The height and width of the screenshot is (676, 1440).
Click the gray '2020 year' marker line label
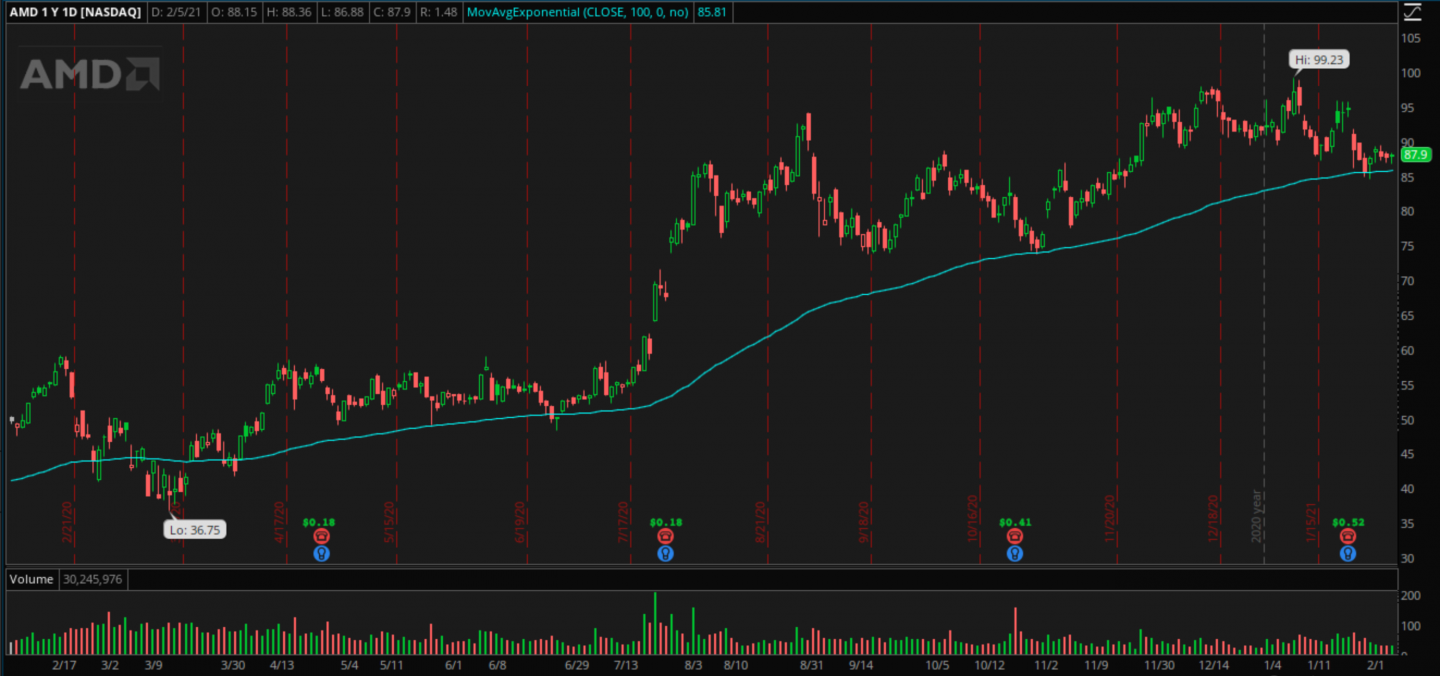coord(1258,517)
